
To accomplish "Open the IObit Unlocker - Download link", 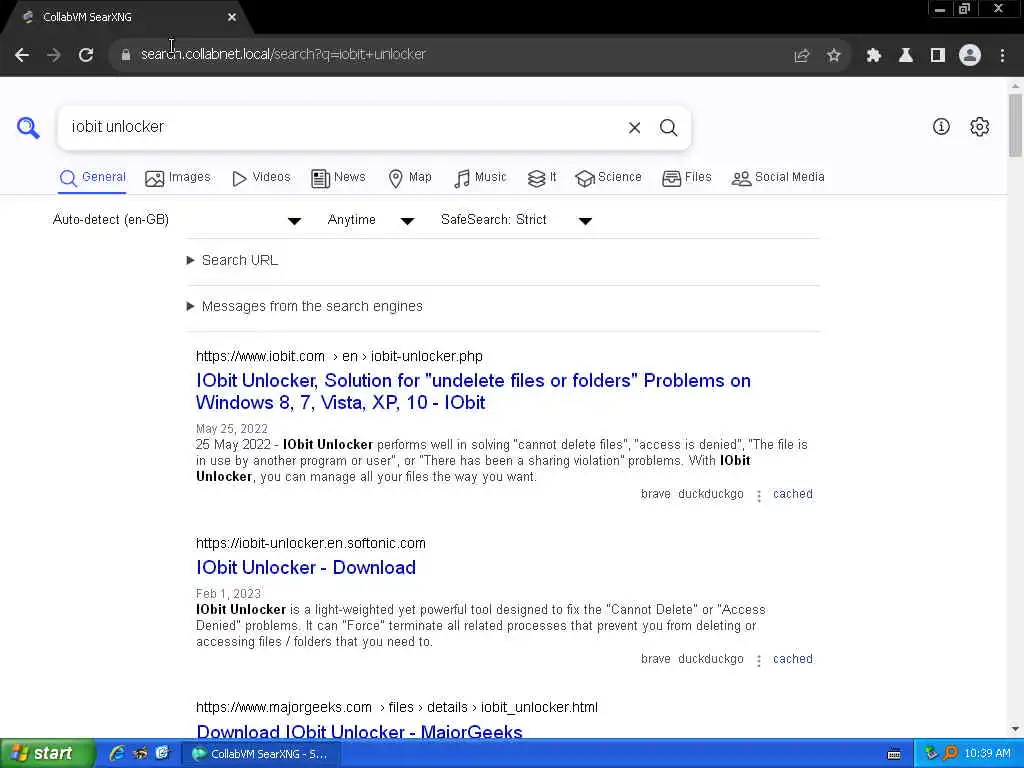I will coord(306,568).
